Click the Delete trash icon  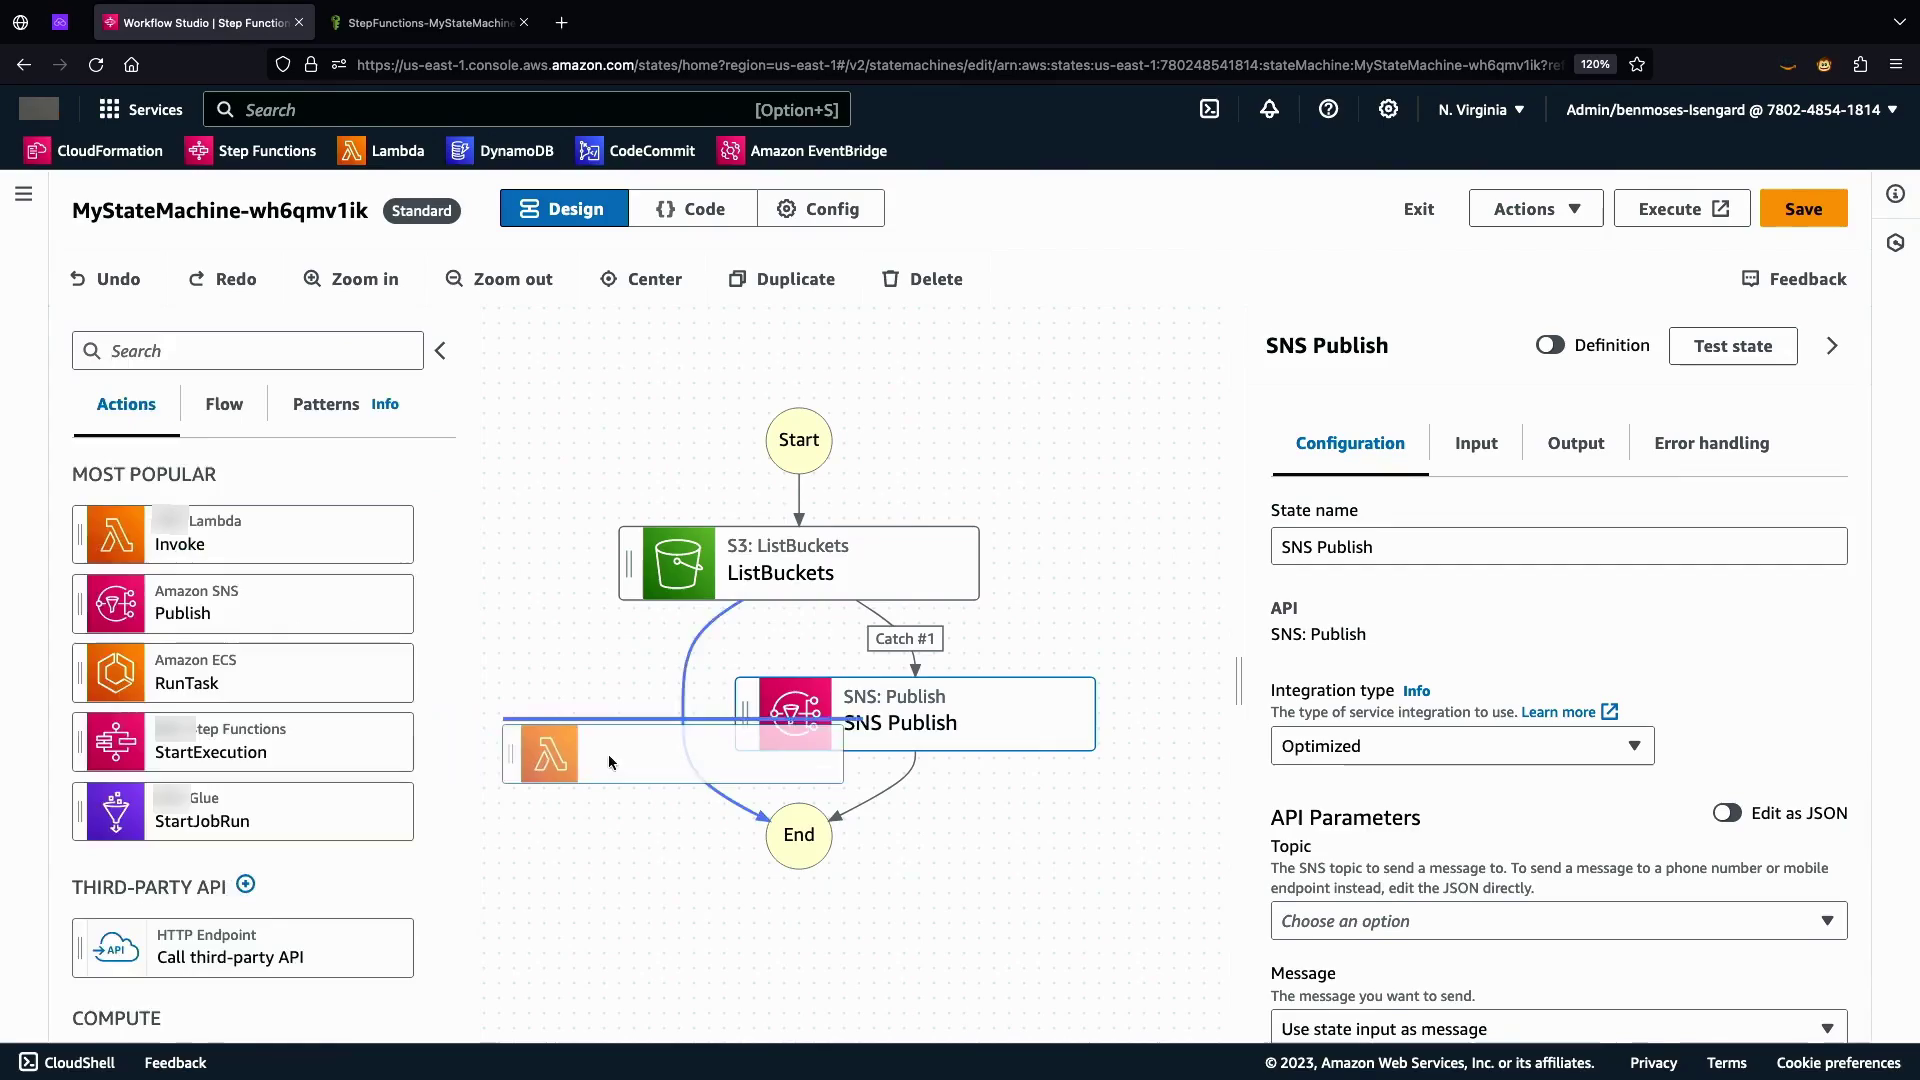coord(890,279)
